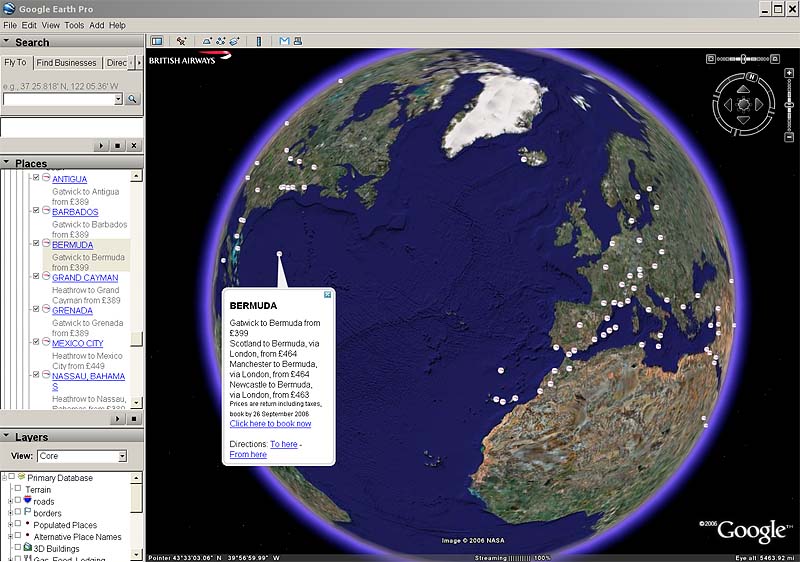Click the Add Image Overlay toolbar icon
Image resolution: width=800 pixels, height=562 pixels.
point(234,41)
